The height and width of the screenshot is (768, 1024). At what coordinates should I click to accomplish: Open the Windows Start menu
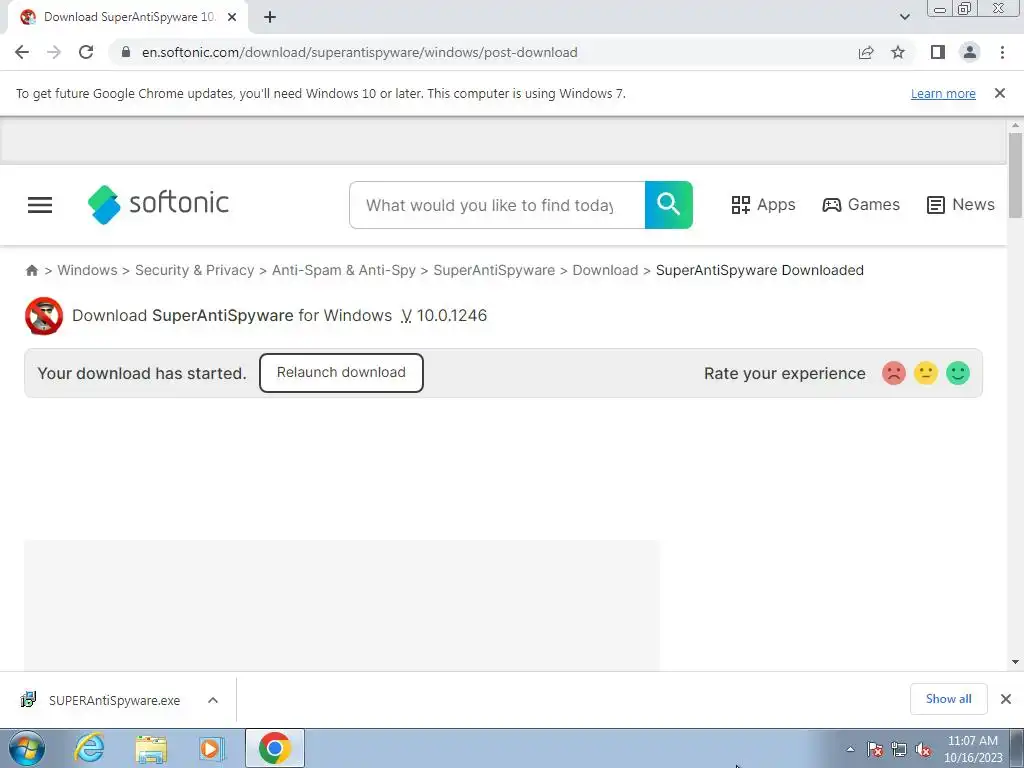[x=27, y=748]
